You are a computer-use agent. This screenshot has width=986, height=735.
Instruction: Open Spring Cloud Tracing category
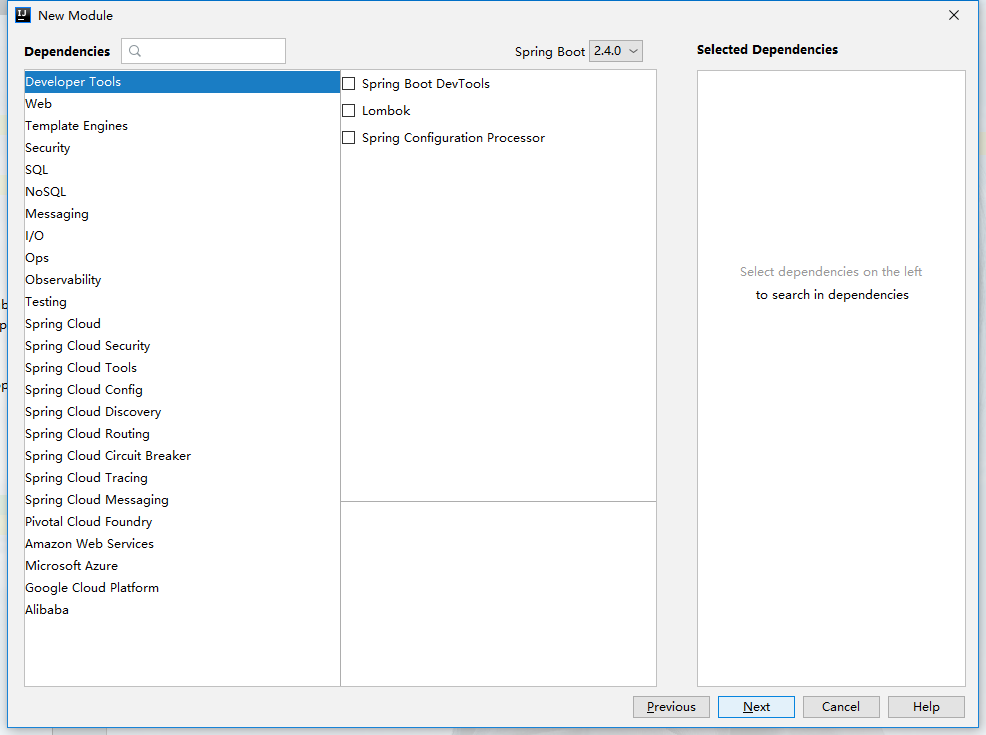coord(182,478)
